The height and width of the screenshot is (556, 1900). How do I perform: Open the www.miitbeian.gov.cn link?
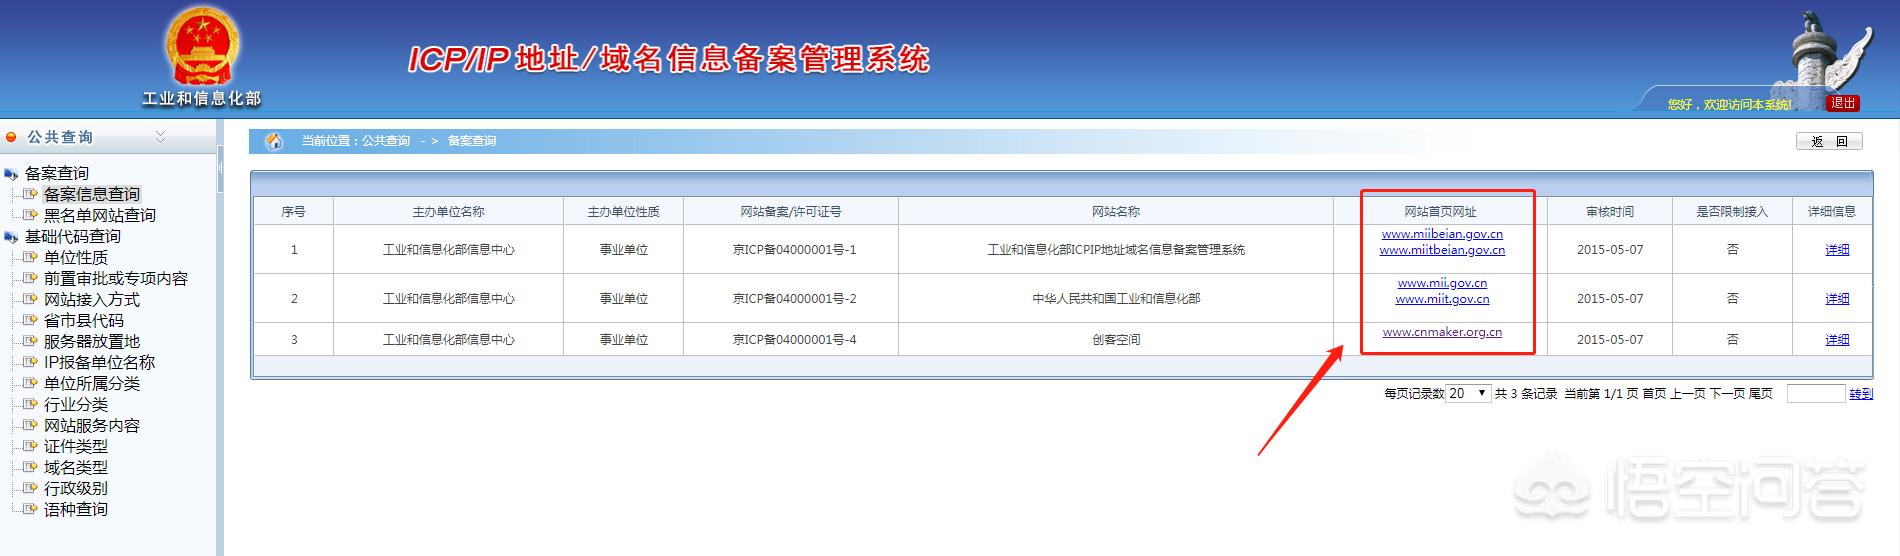click(x=1442, y=250)
